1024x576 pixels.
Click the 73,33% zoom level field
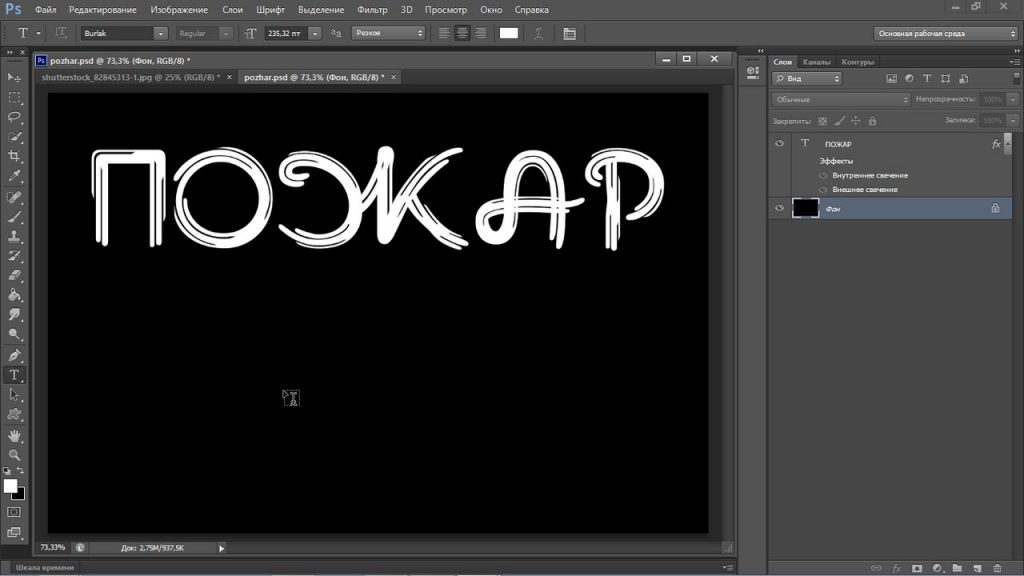click(53, 547)
